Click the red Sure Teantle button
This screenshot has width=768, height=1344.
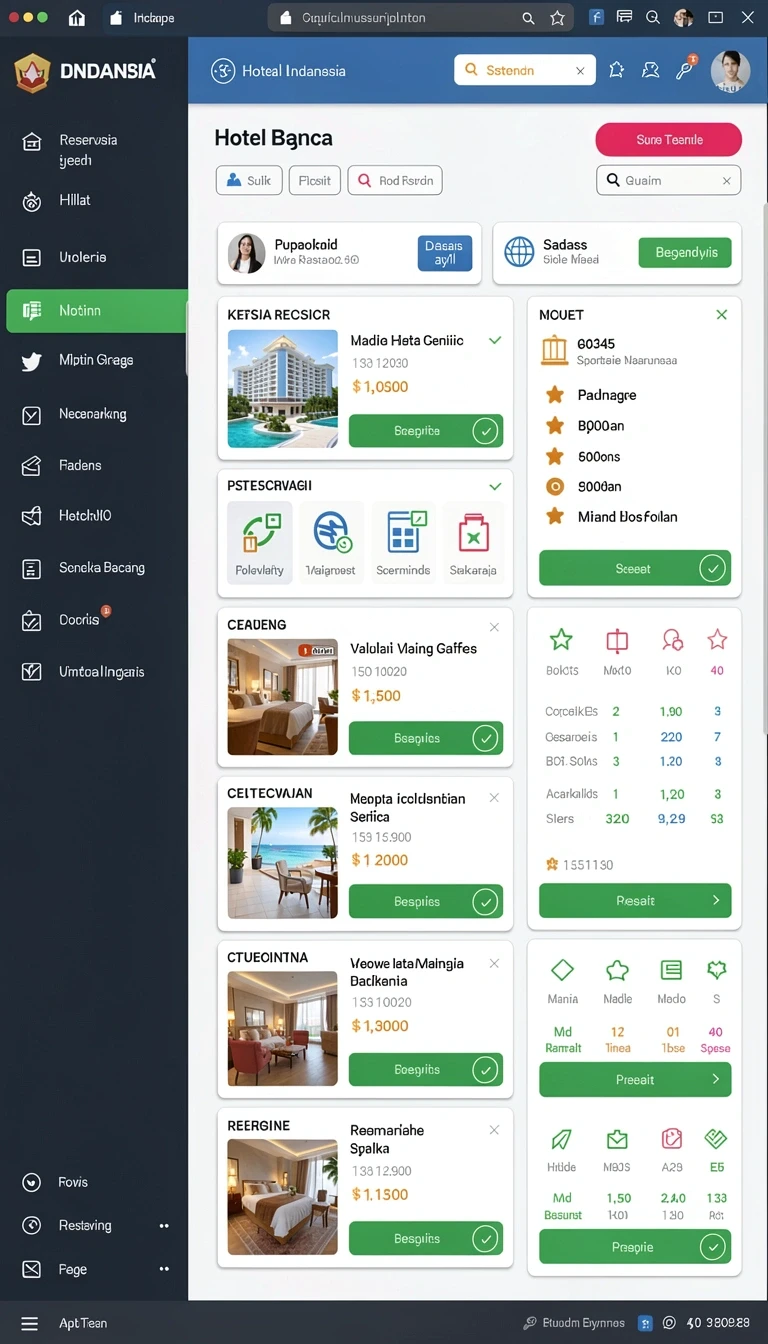(668, 140)
